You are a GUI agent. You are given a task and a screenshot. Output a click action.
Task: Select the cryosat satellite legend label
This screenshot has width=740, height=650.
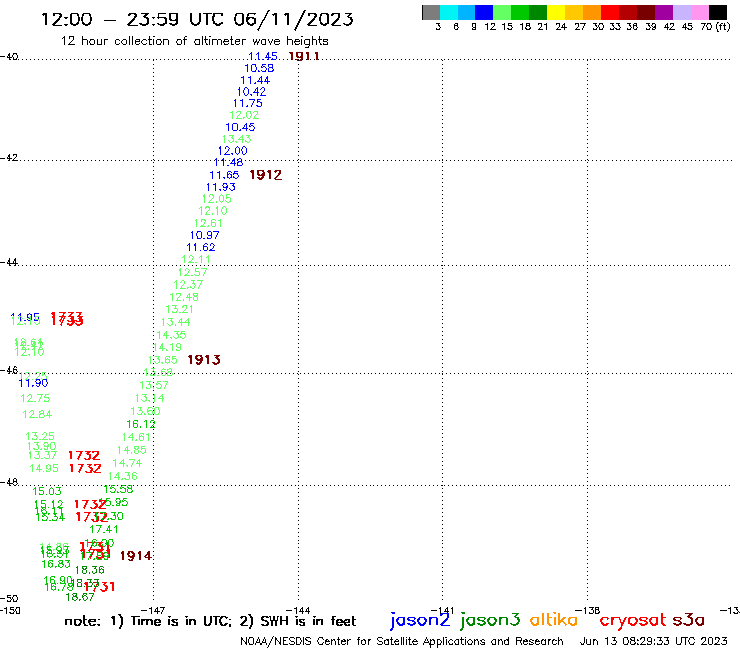(633, 621)
